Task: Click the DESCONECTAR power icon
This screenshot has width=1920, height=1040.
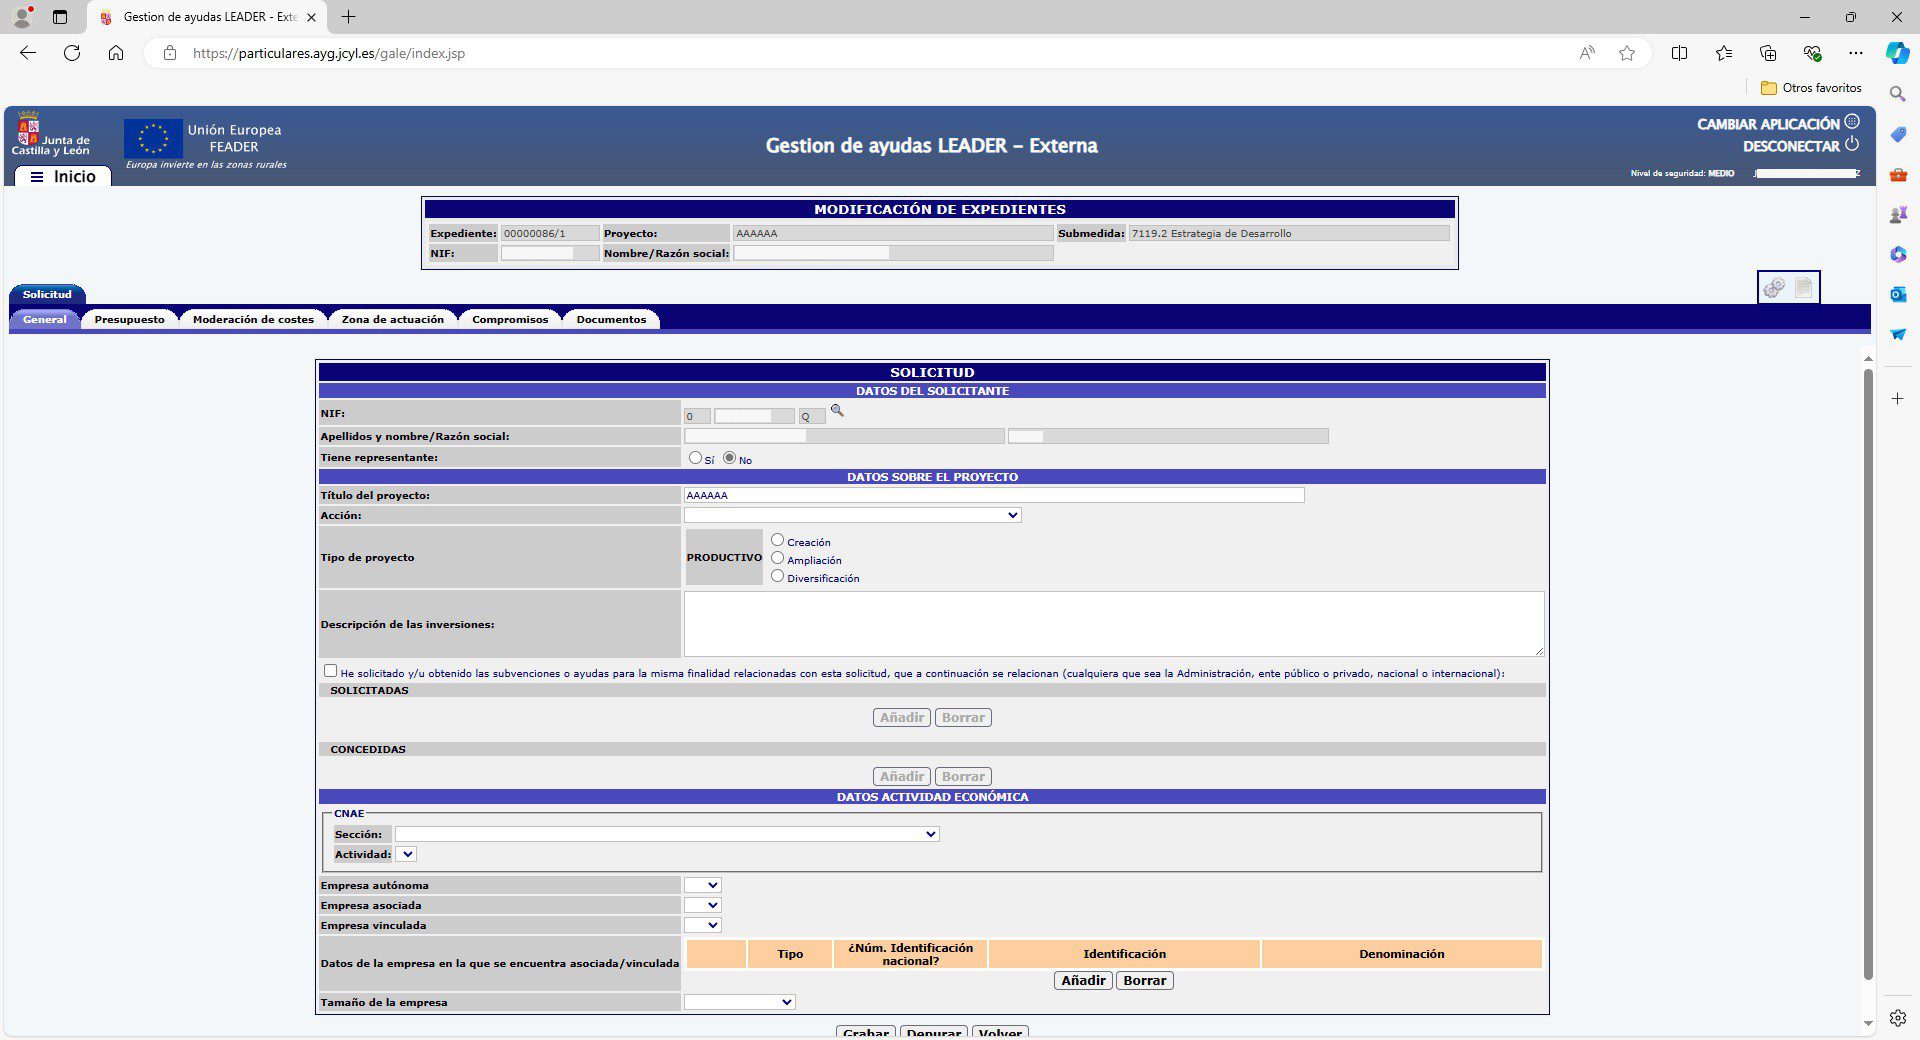Action: click(x=1852, y=145)
